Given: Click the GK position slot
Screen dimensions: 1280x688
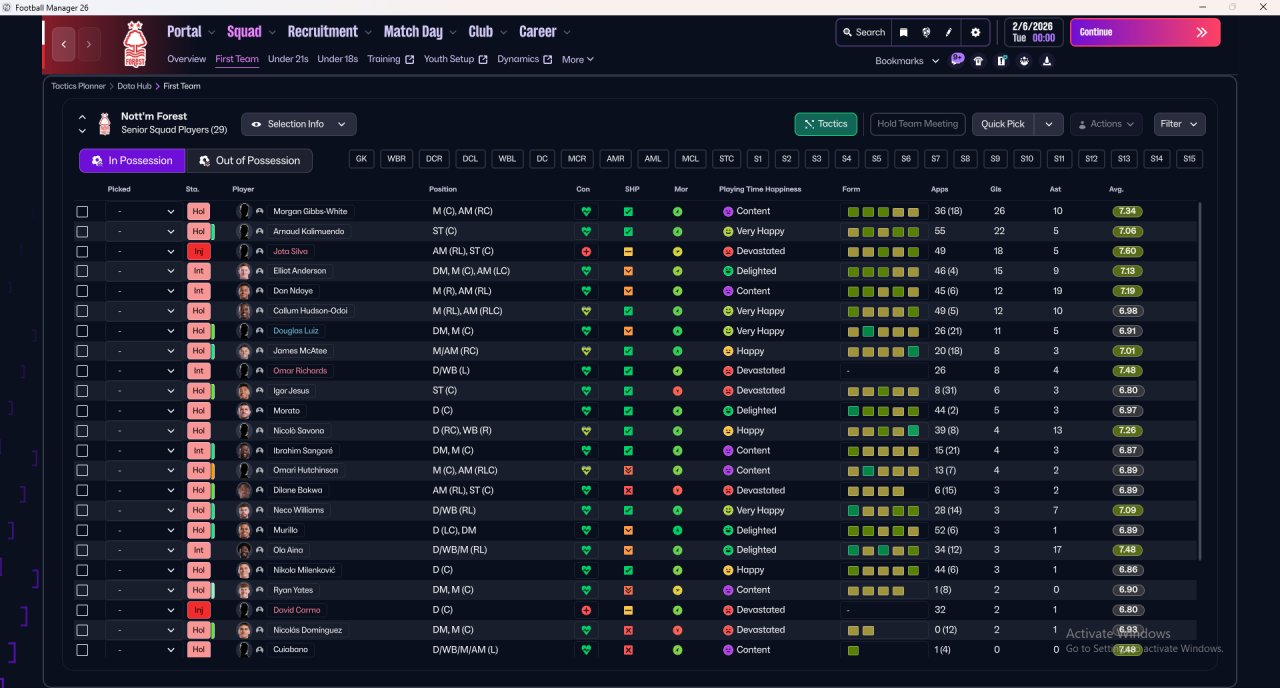Looking at the screenshot, I should tap(362, 159).
